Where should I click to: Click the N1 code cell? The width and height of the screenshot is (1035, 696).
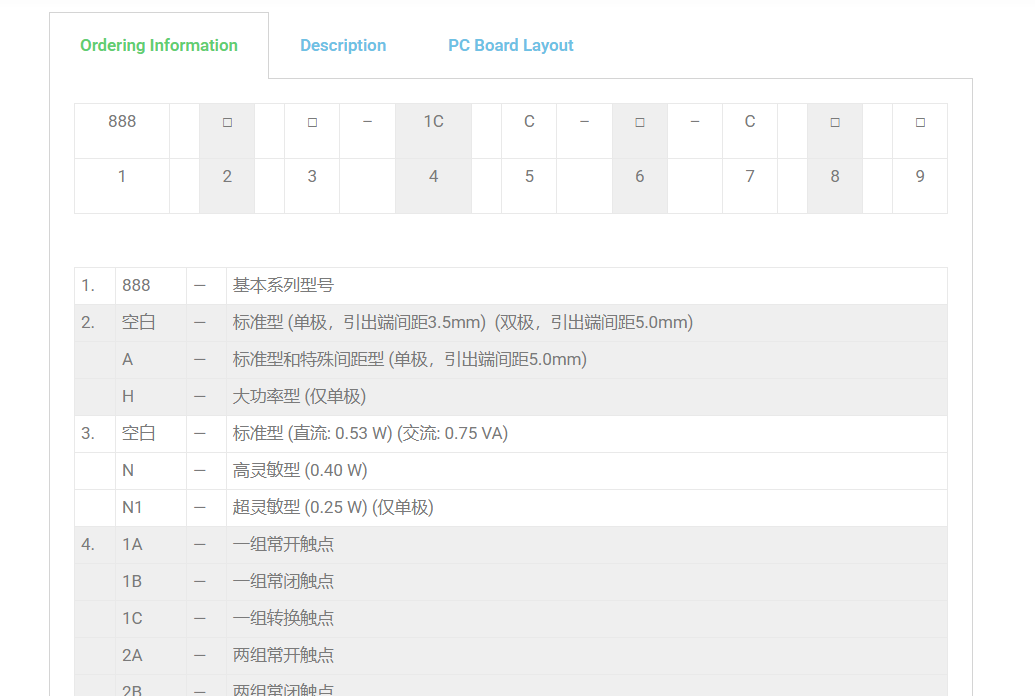(x=132, y=508)
